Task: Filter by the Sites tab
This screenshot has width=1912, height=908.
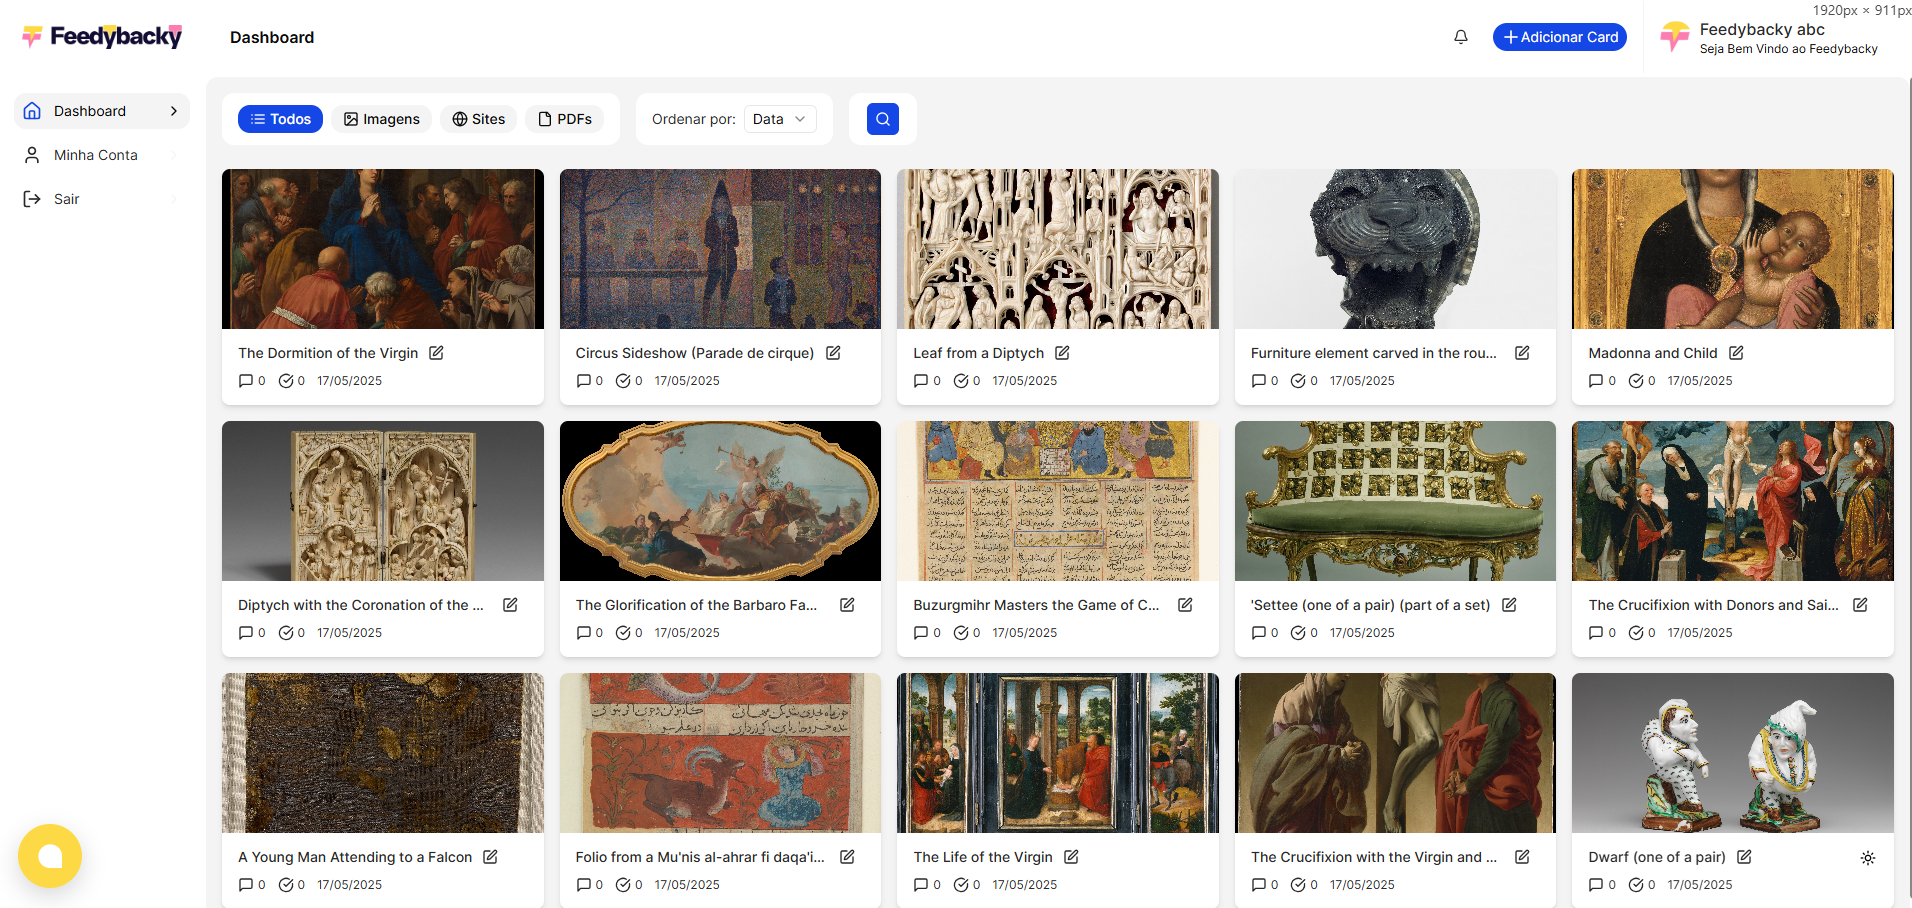Action: [x=478, y=119]
